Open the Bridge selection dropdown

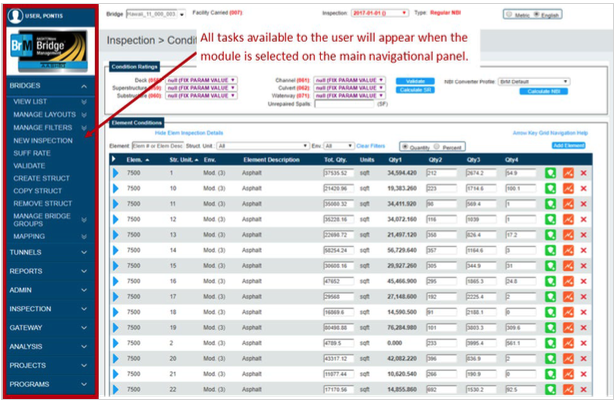(x=156, y=14)
